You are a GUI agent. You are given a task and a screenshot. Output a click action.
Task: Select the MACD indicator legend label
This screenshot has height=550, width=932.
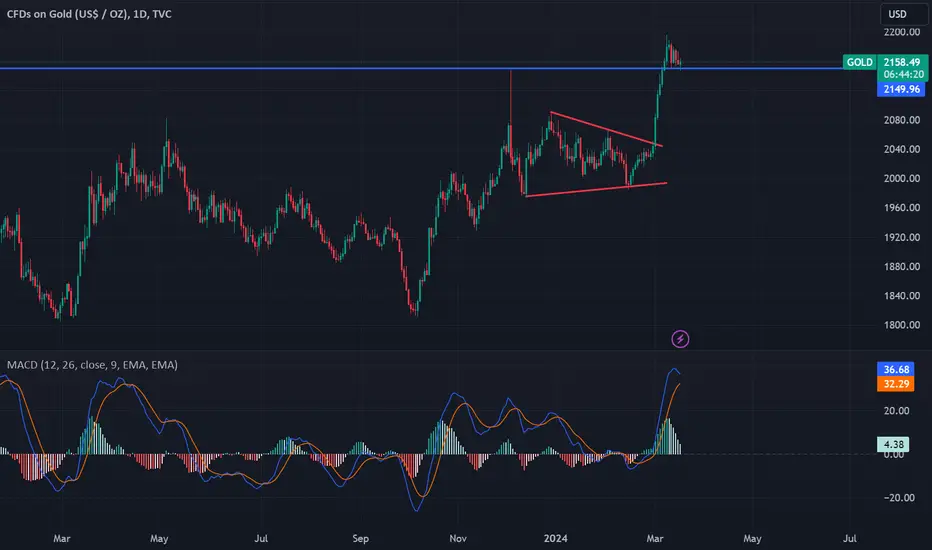(x=92, y=365)
